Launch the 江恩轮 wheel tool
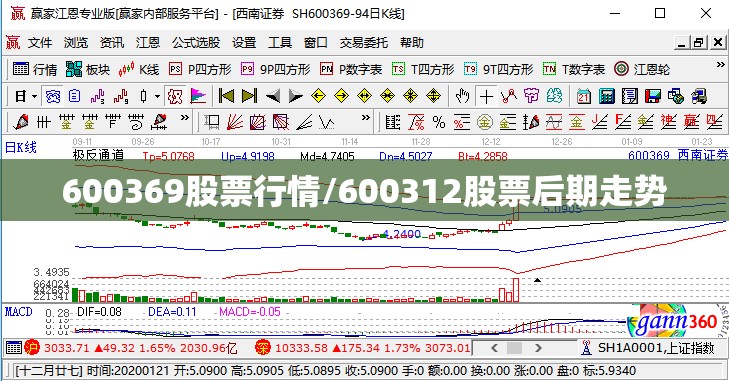 [x=642, y=69]
